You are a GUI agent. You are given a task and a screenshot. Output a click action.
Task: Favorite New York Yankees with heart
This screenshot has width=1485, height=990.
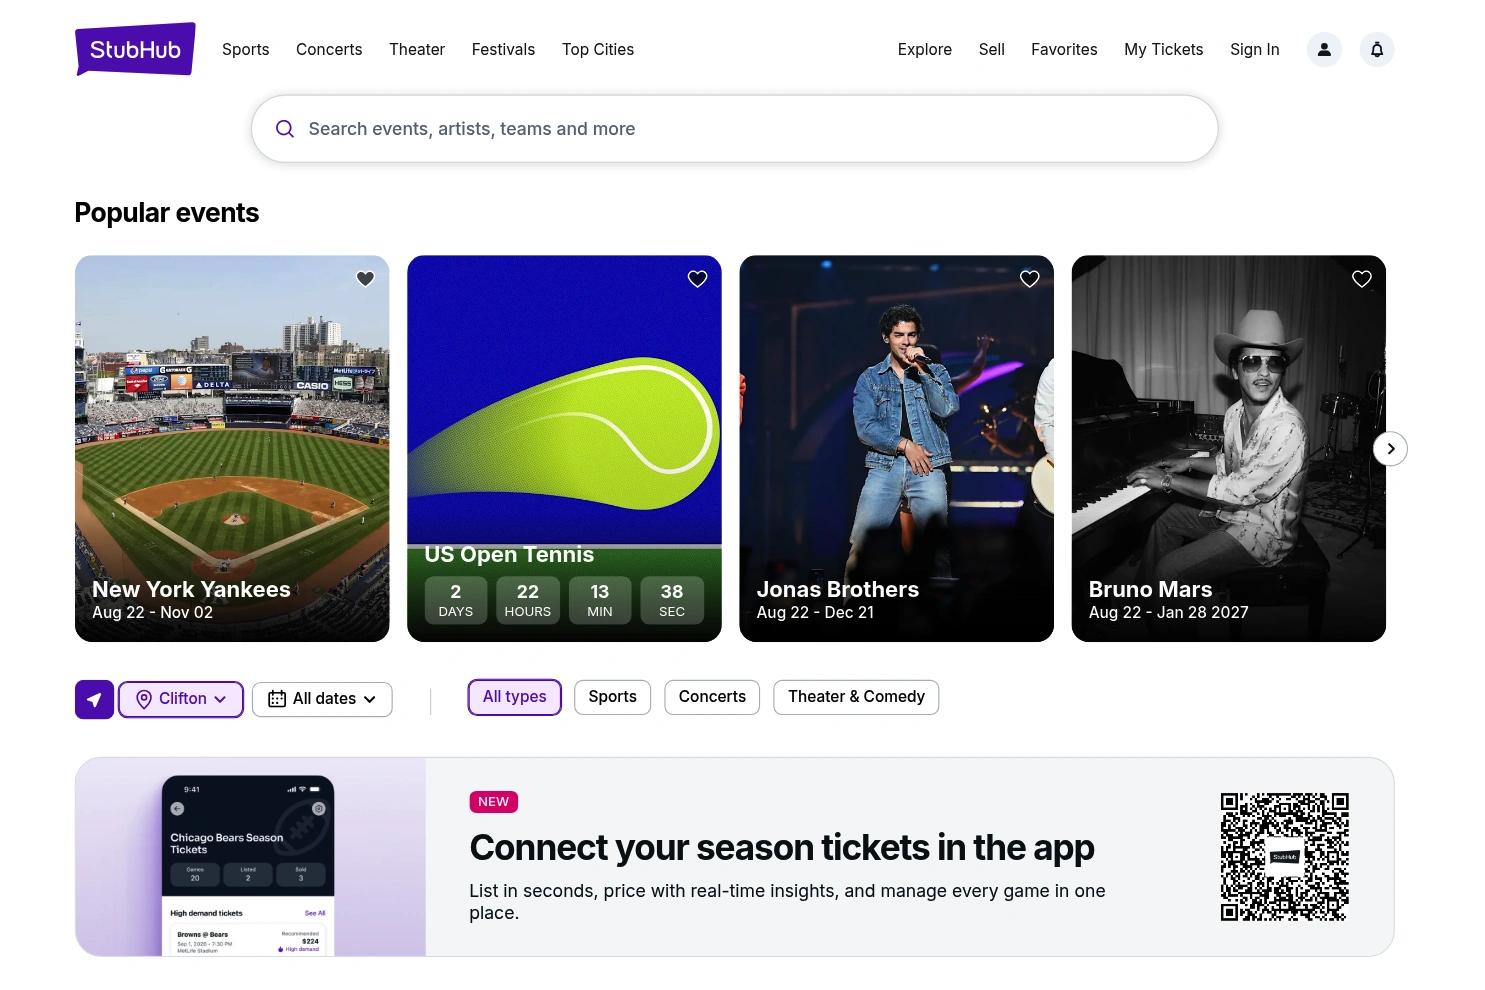tap(365, 279)
